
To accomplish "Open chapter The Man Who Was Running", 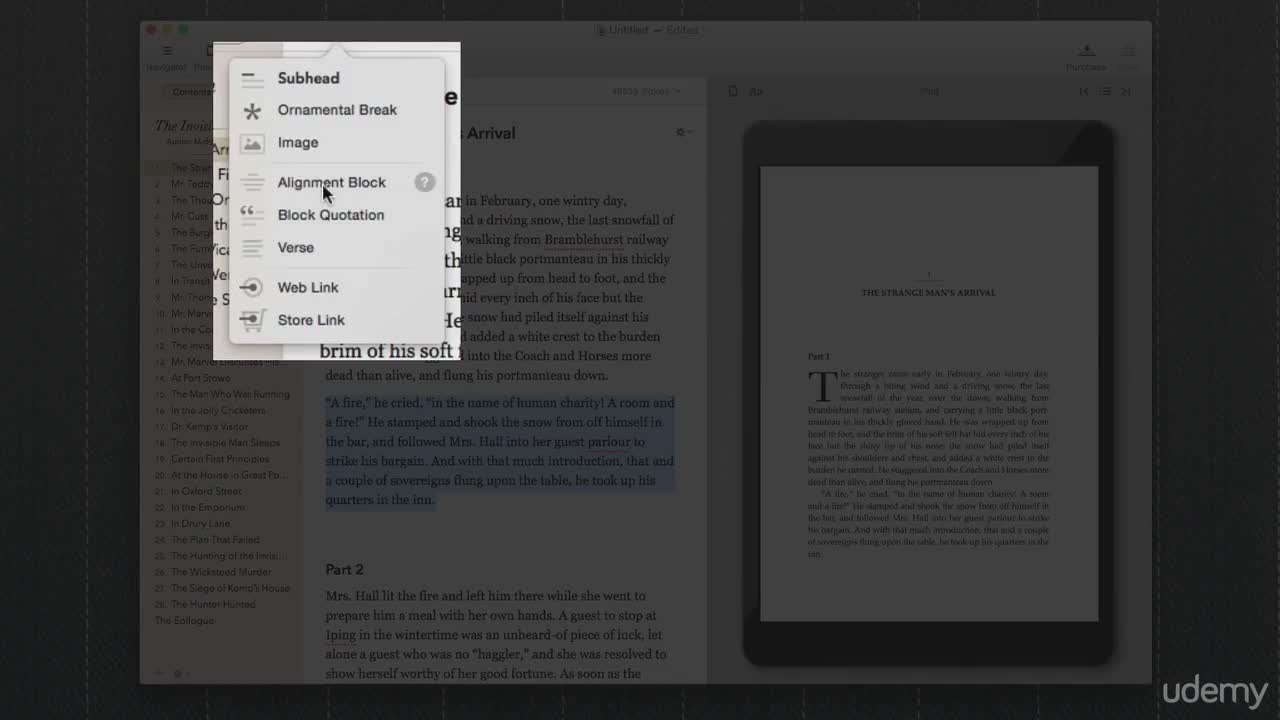I will pos(230,394).
